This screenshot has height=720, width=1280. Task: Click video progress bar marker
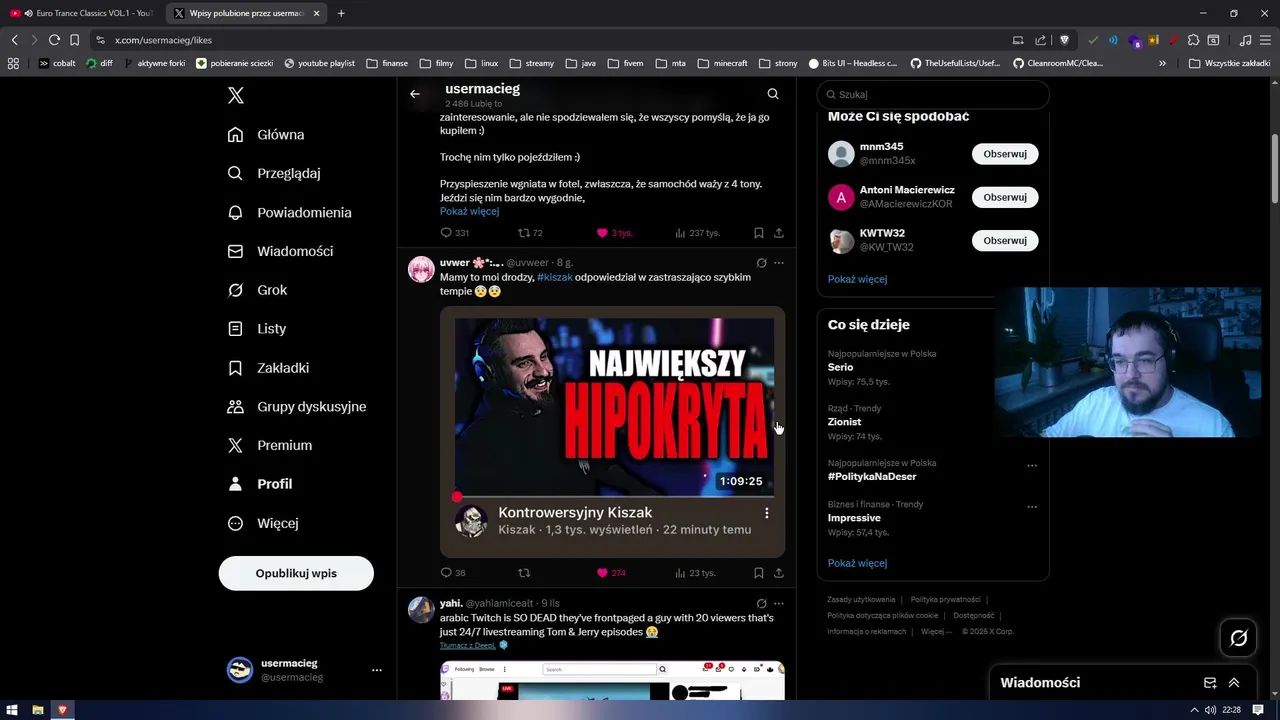(x=457, y=497)
